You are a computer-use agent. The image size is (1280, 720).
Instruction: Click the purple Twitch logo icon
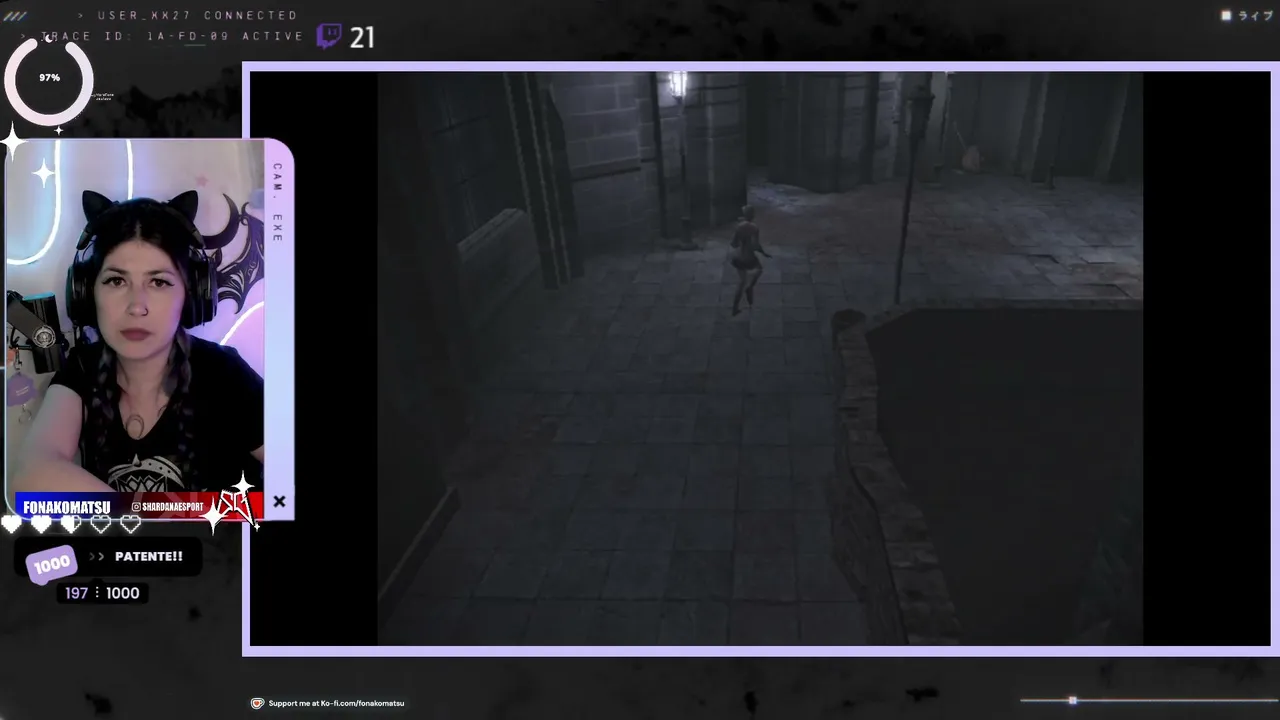coord(329,37)
